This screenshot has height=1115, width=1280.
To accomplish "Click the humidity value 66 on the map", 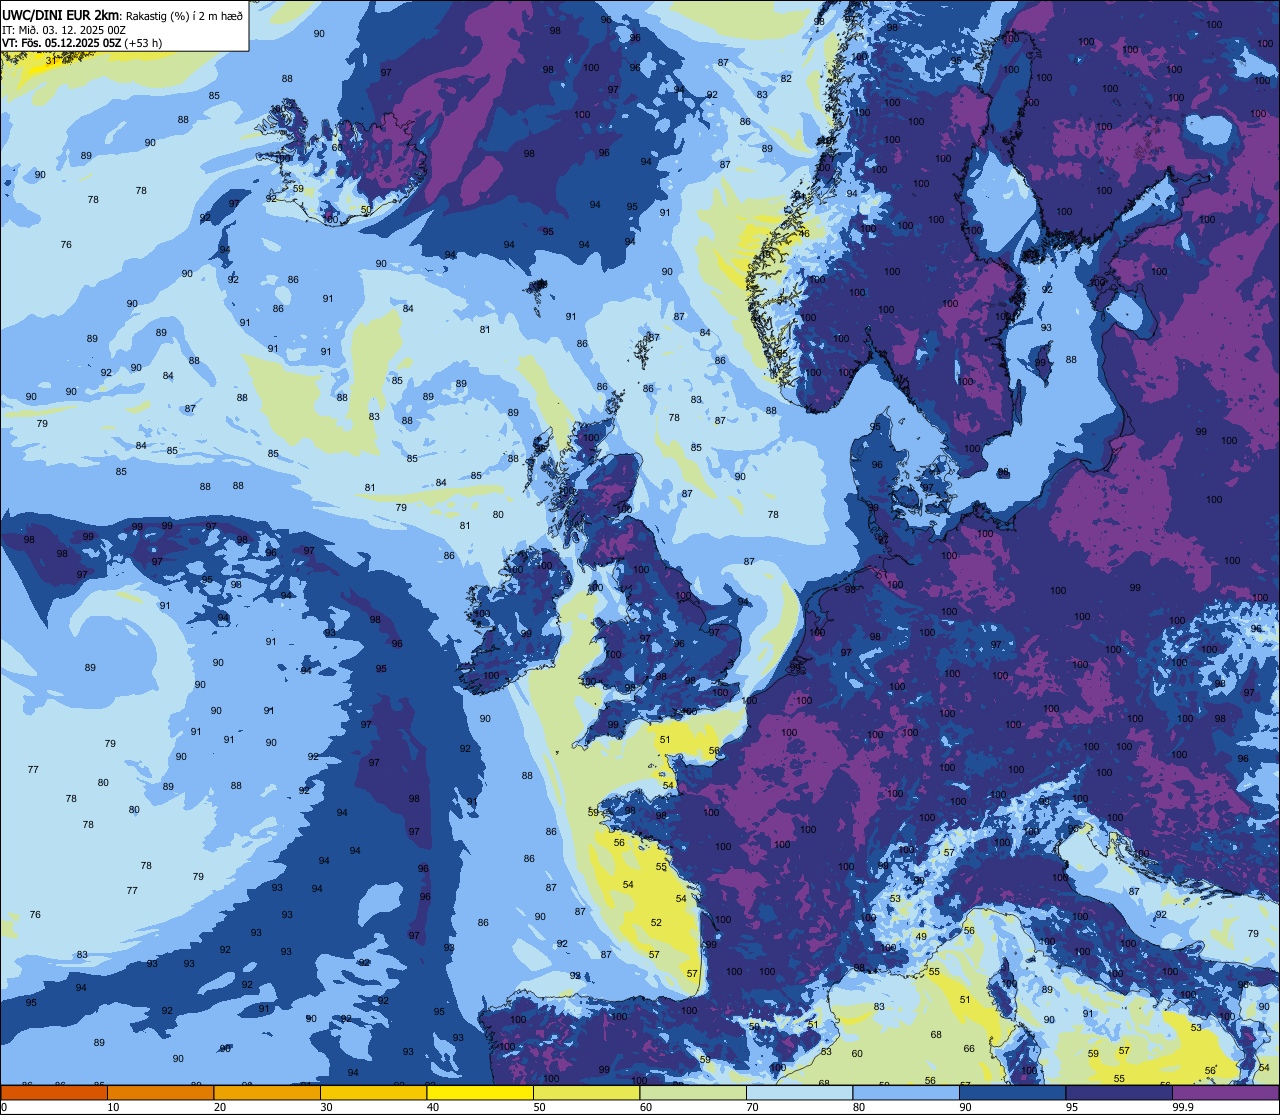I will (x=969, y=1049).
